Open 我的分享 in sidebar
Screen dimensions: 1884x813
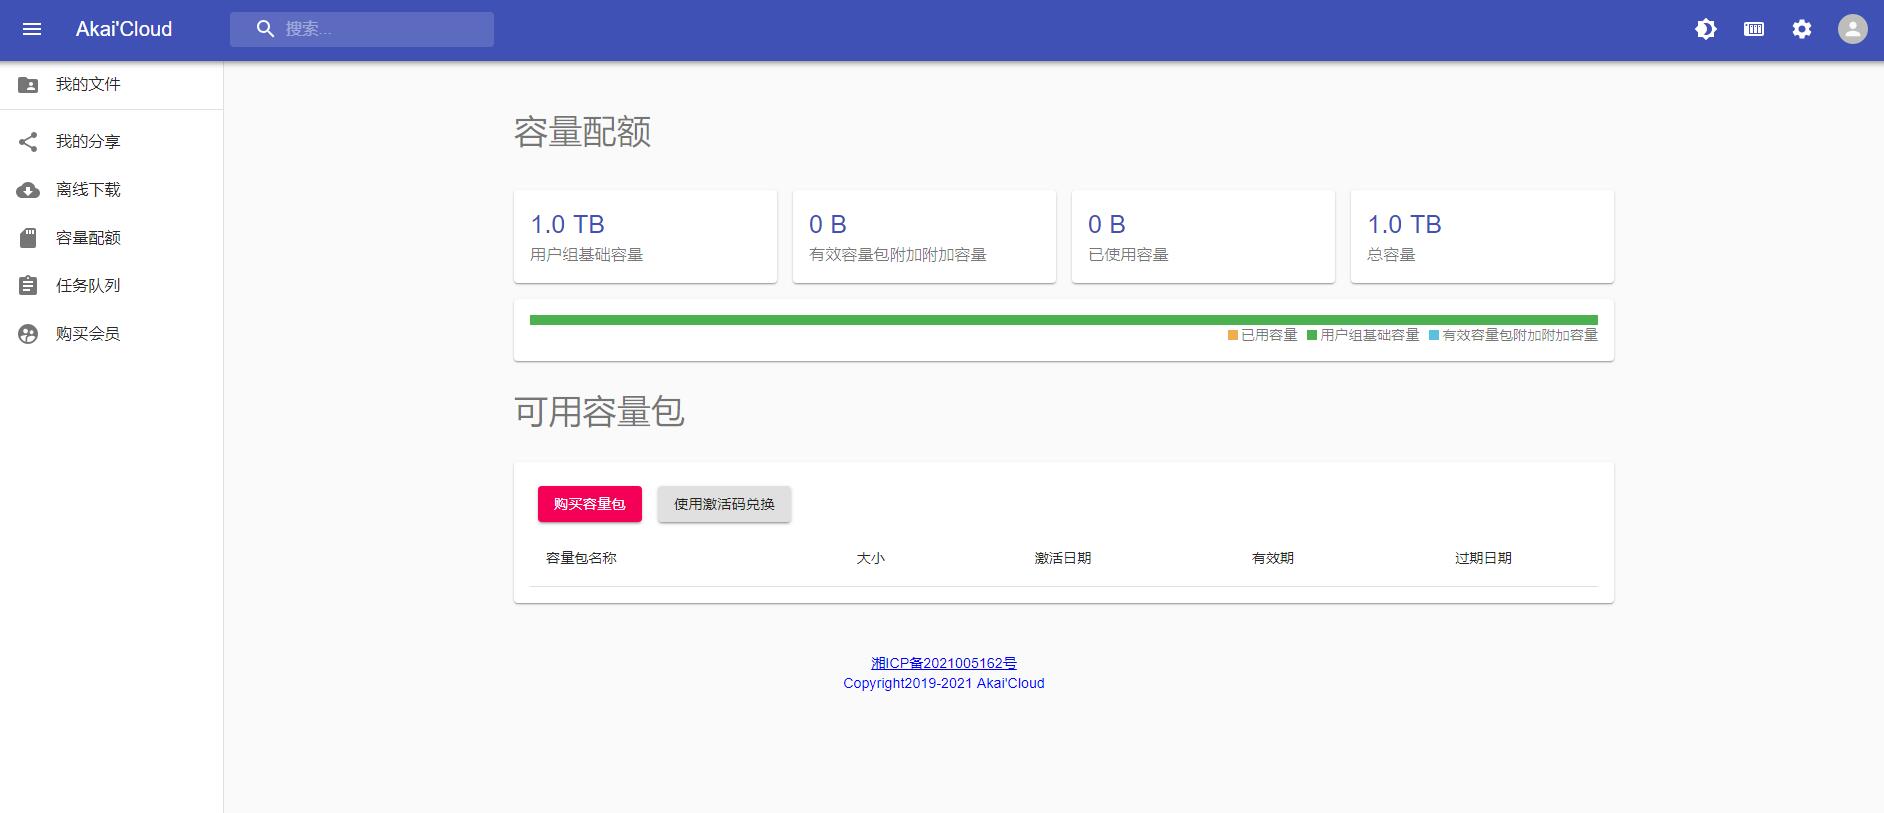click(x=111, y=142)
